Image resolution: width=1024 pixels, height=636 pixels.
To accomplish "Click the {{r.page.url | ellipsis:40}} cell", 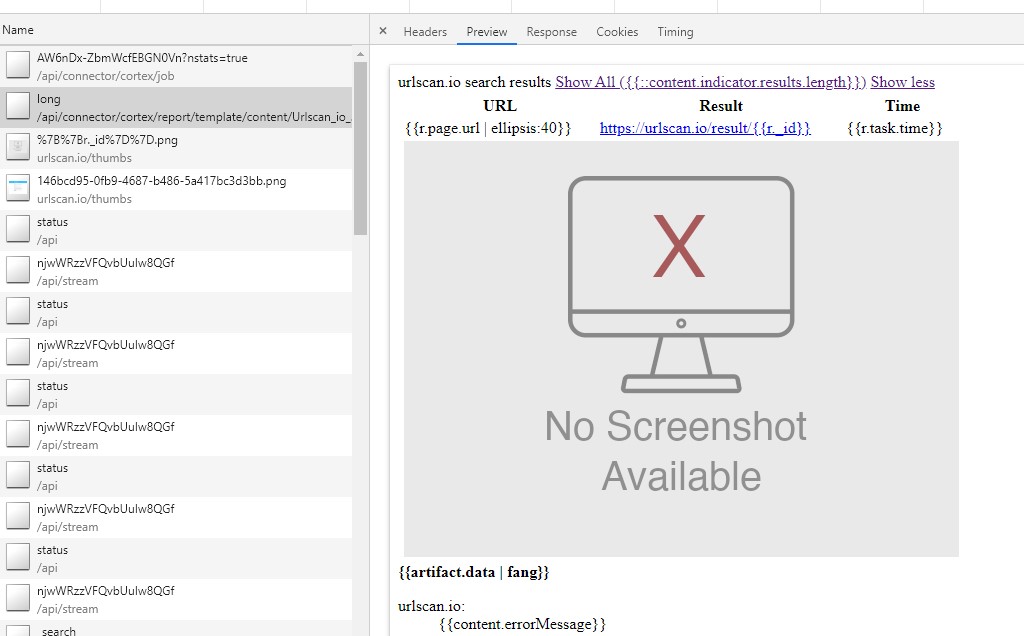I will point(488,128).
